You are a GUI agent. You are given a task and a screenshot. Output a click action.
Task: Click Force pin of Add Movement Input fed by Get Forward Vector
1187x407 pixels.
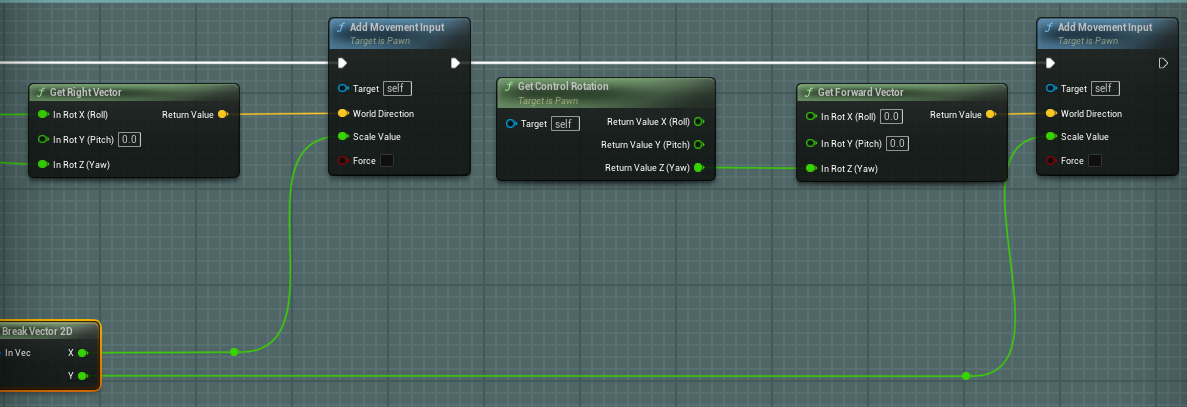tap(1051, 160)
